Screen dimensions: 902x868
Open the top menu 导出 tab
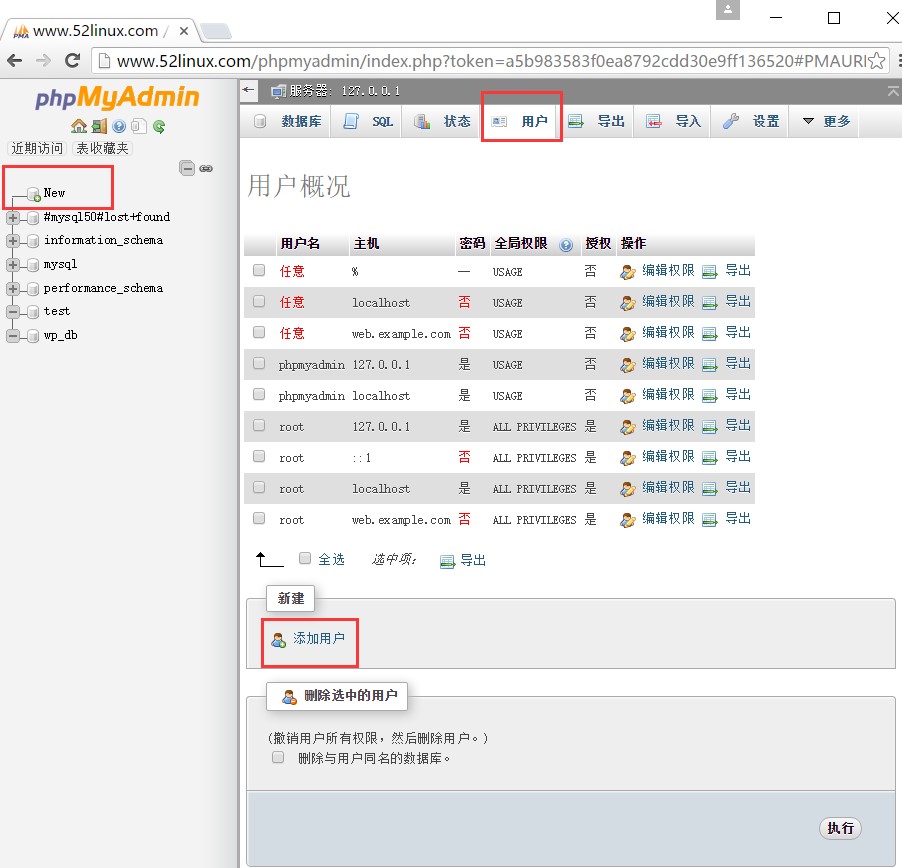(x=597, y=121)
